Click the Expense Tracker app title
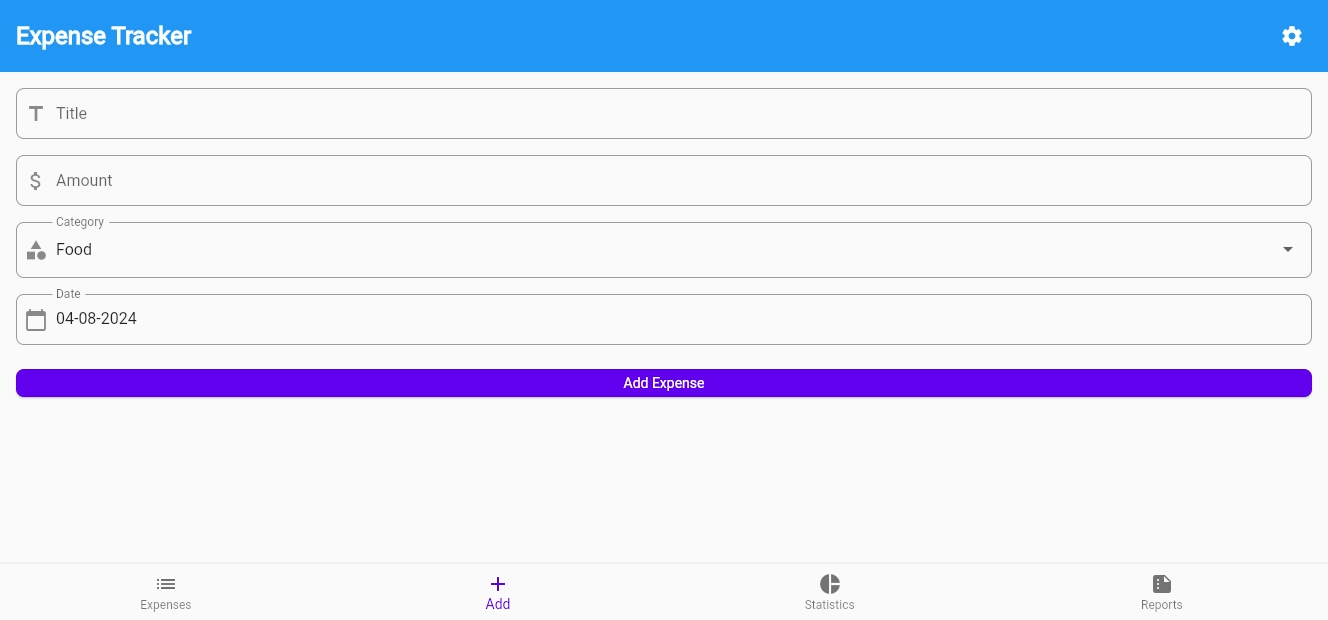 tap(104, 36)
